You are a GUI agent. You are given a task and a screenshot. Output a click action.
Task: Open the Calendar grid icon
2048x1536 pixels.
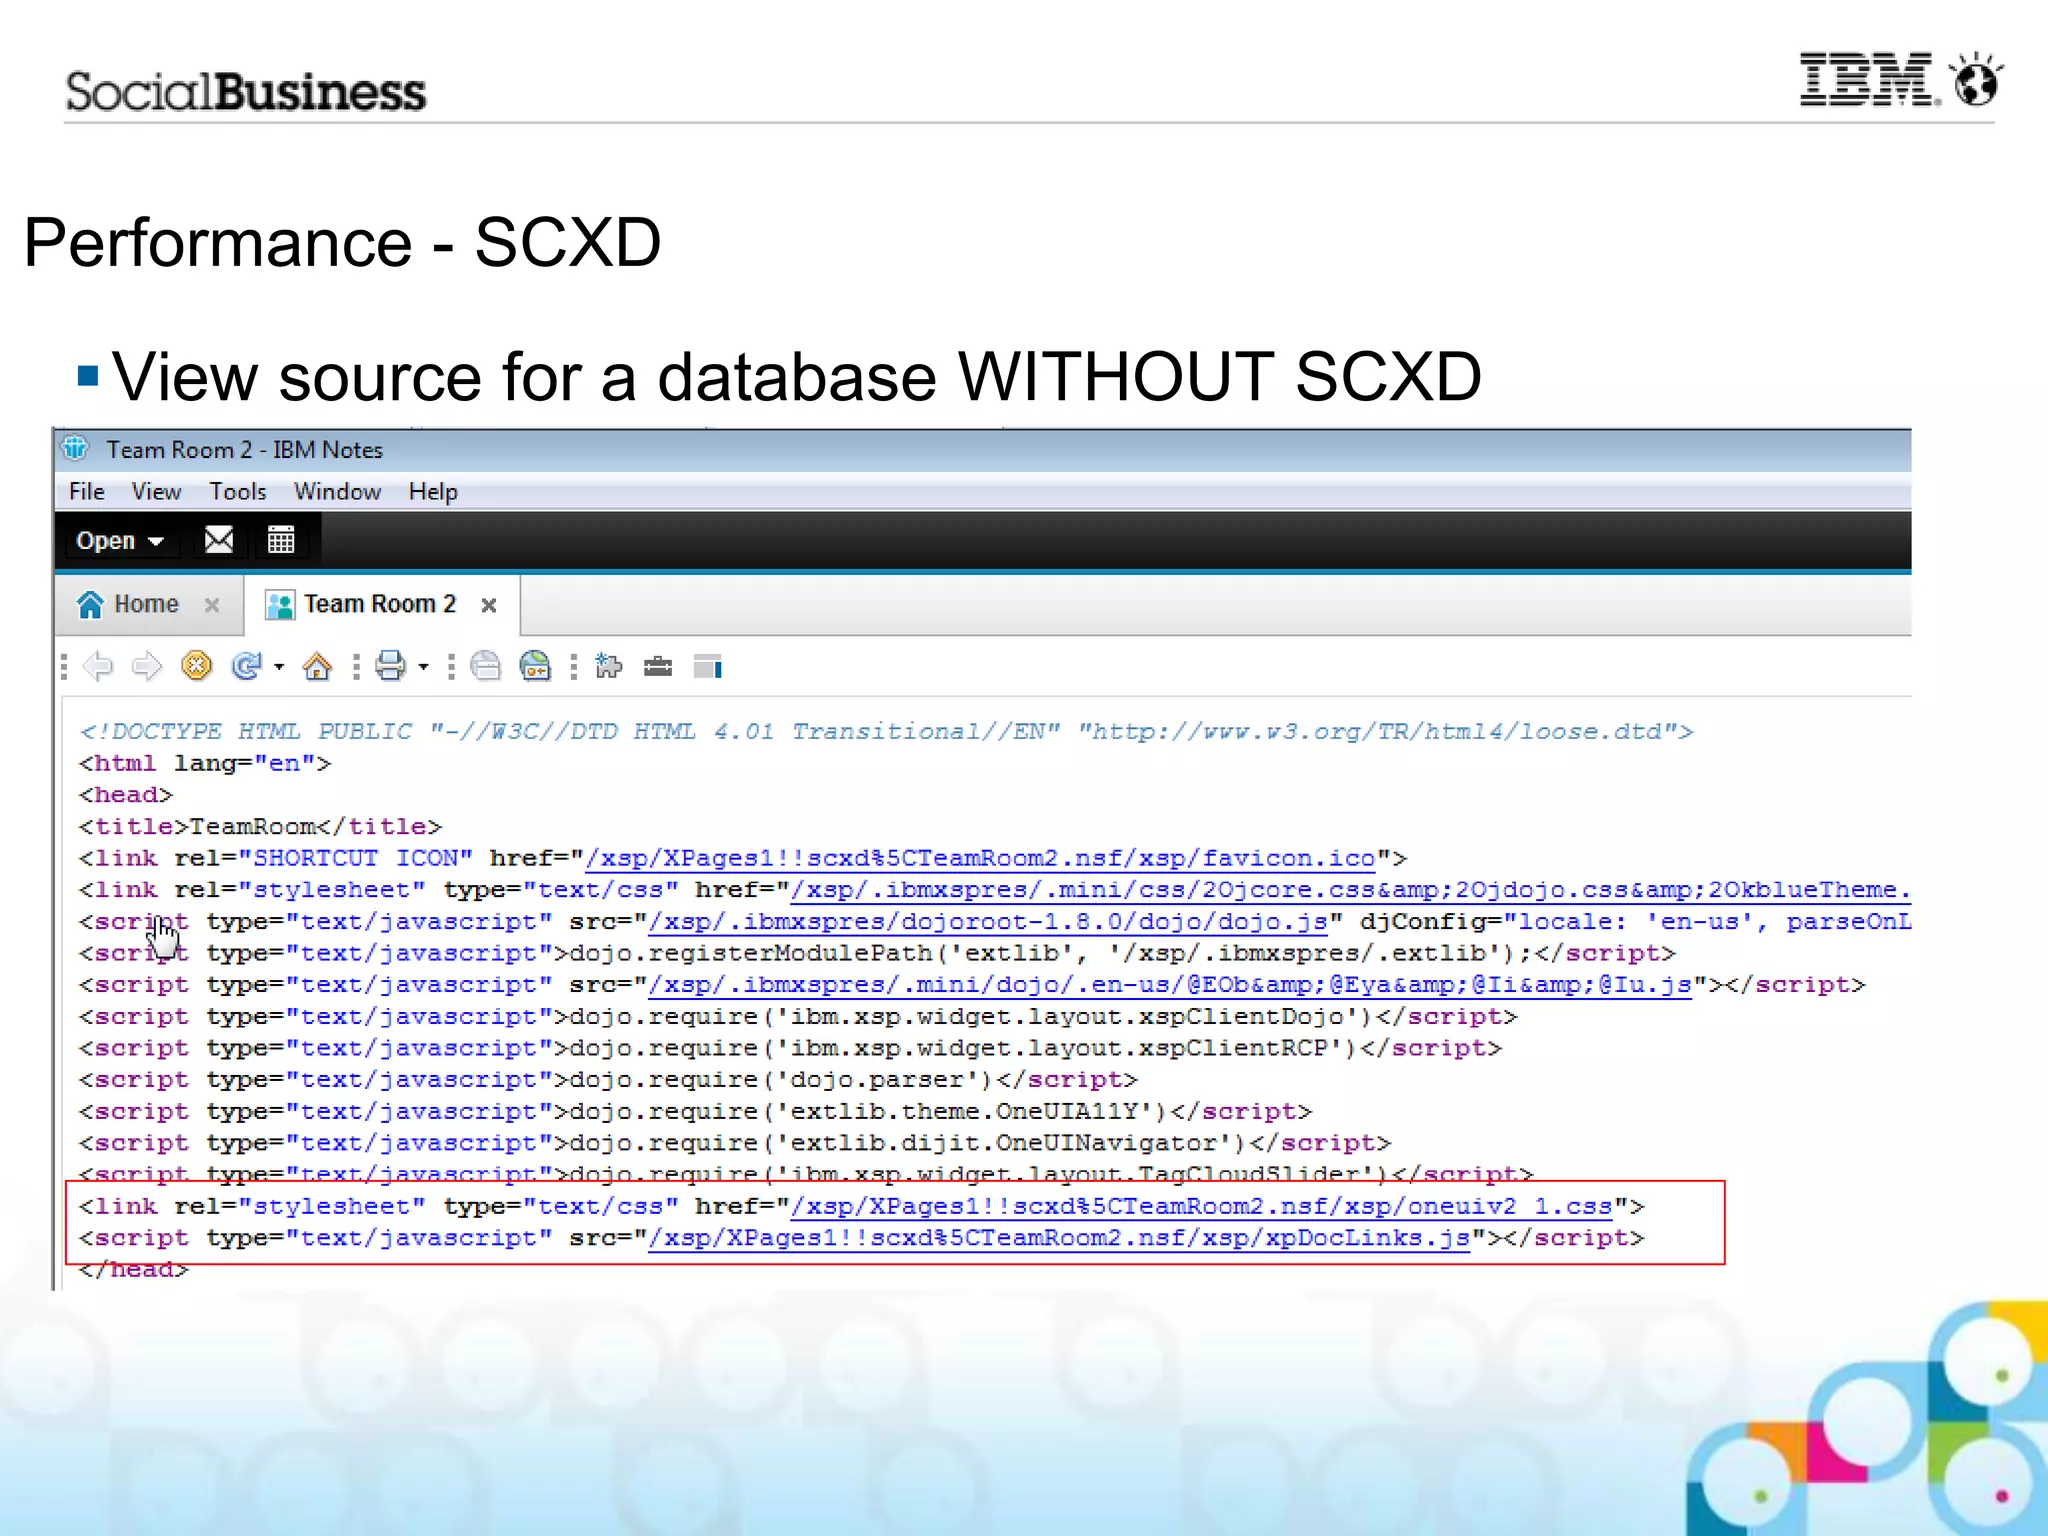point(281,541)
